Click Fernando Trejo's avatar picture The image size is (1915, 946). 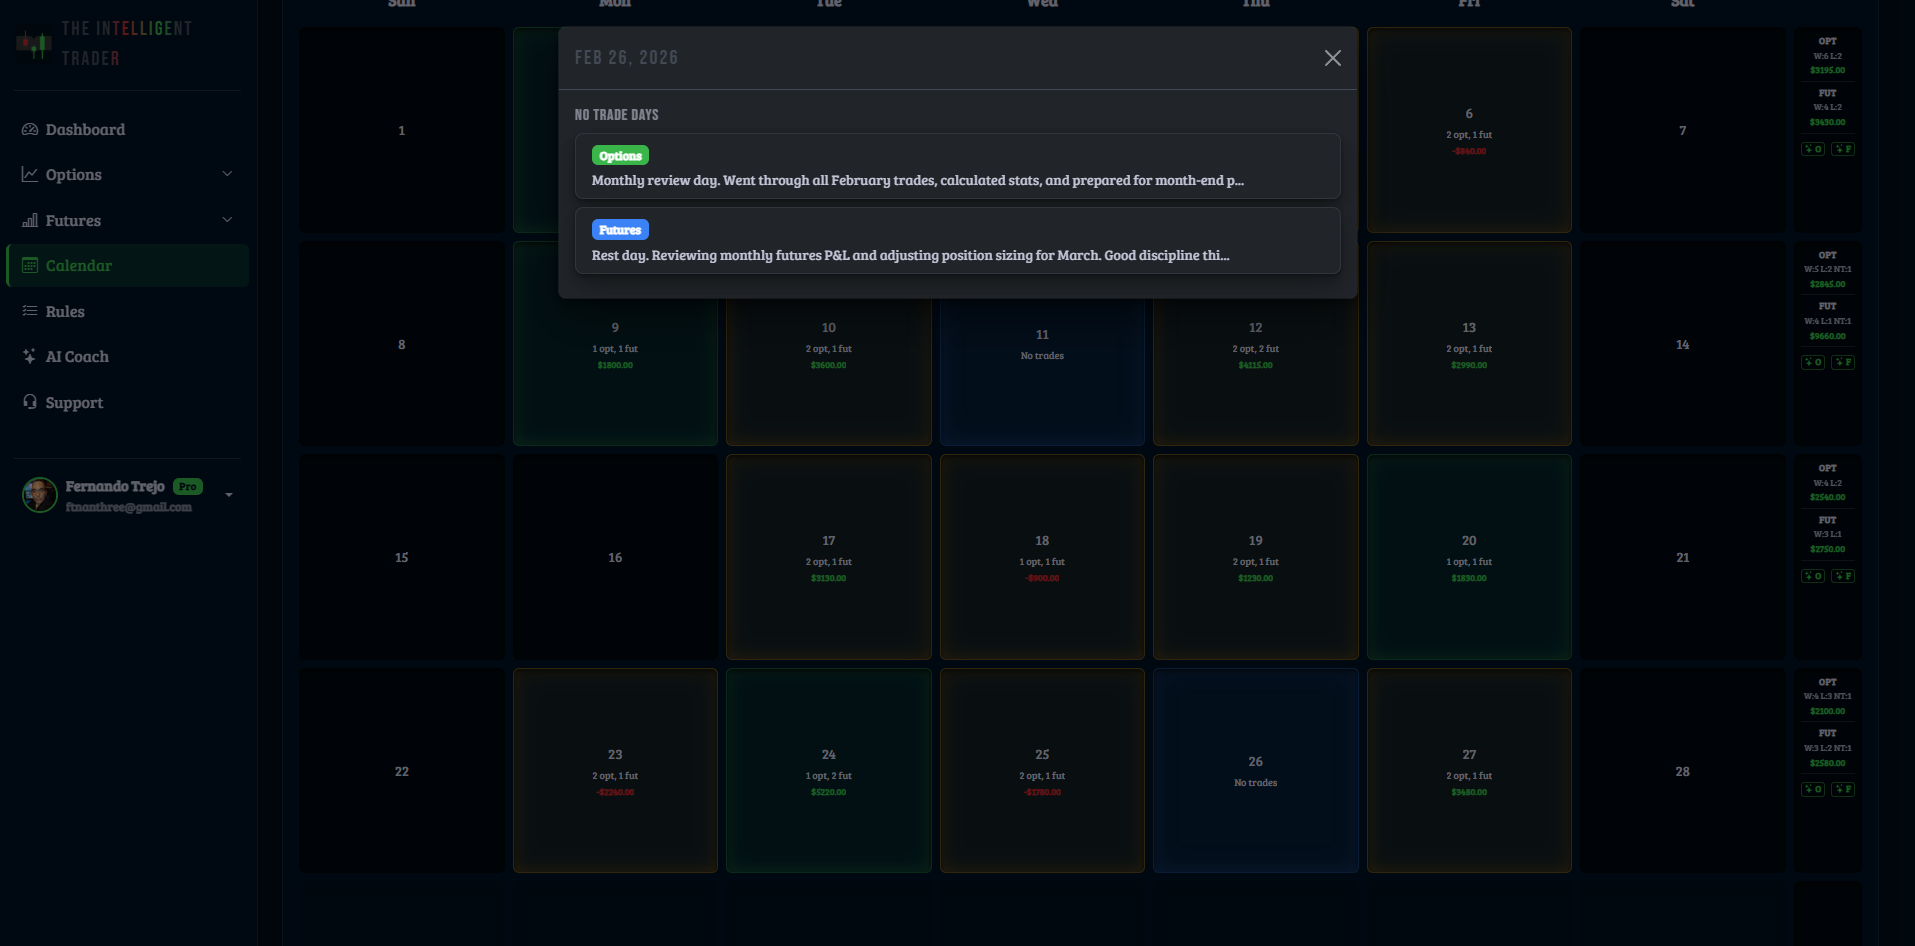coord(38,494)
